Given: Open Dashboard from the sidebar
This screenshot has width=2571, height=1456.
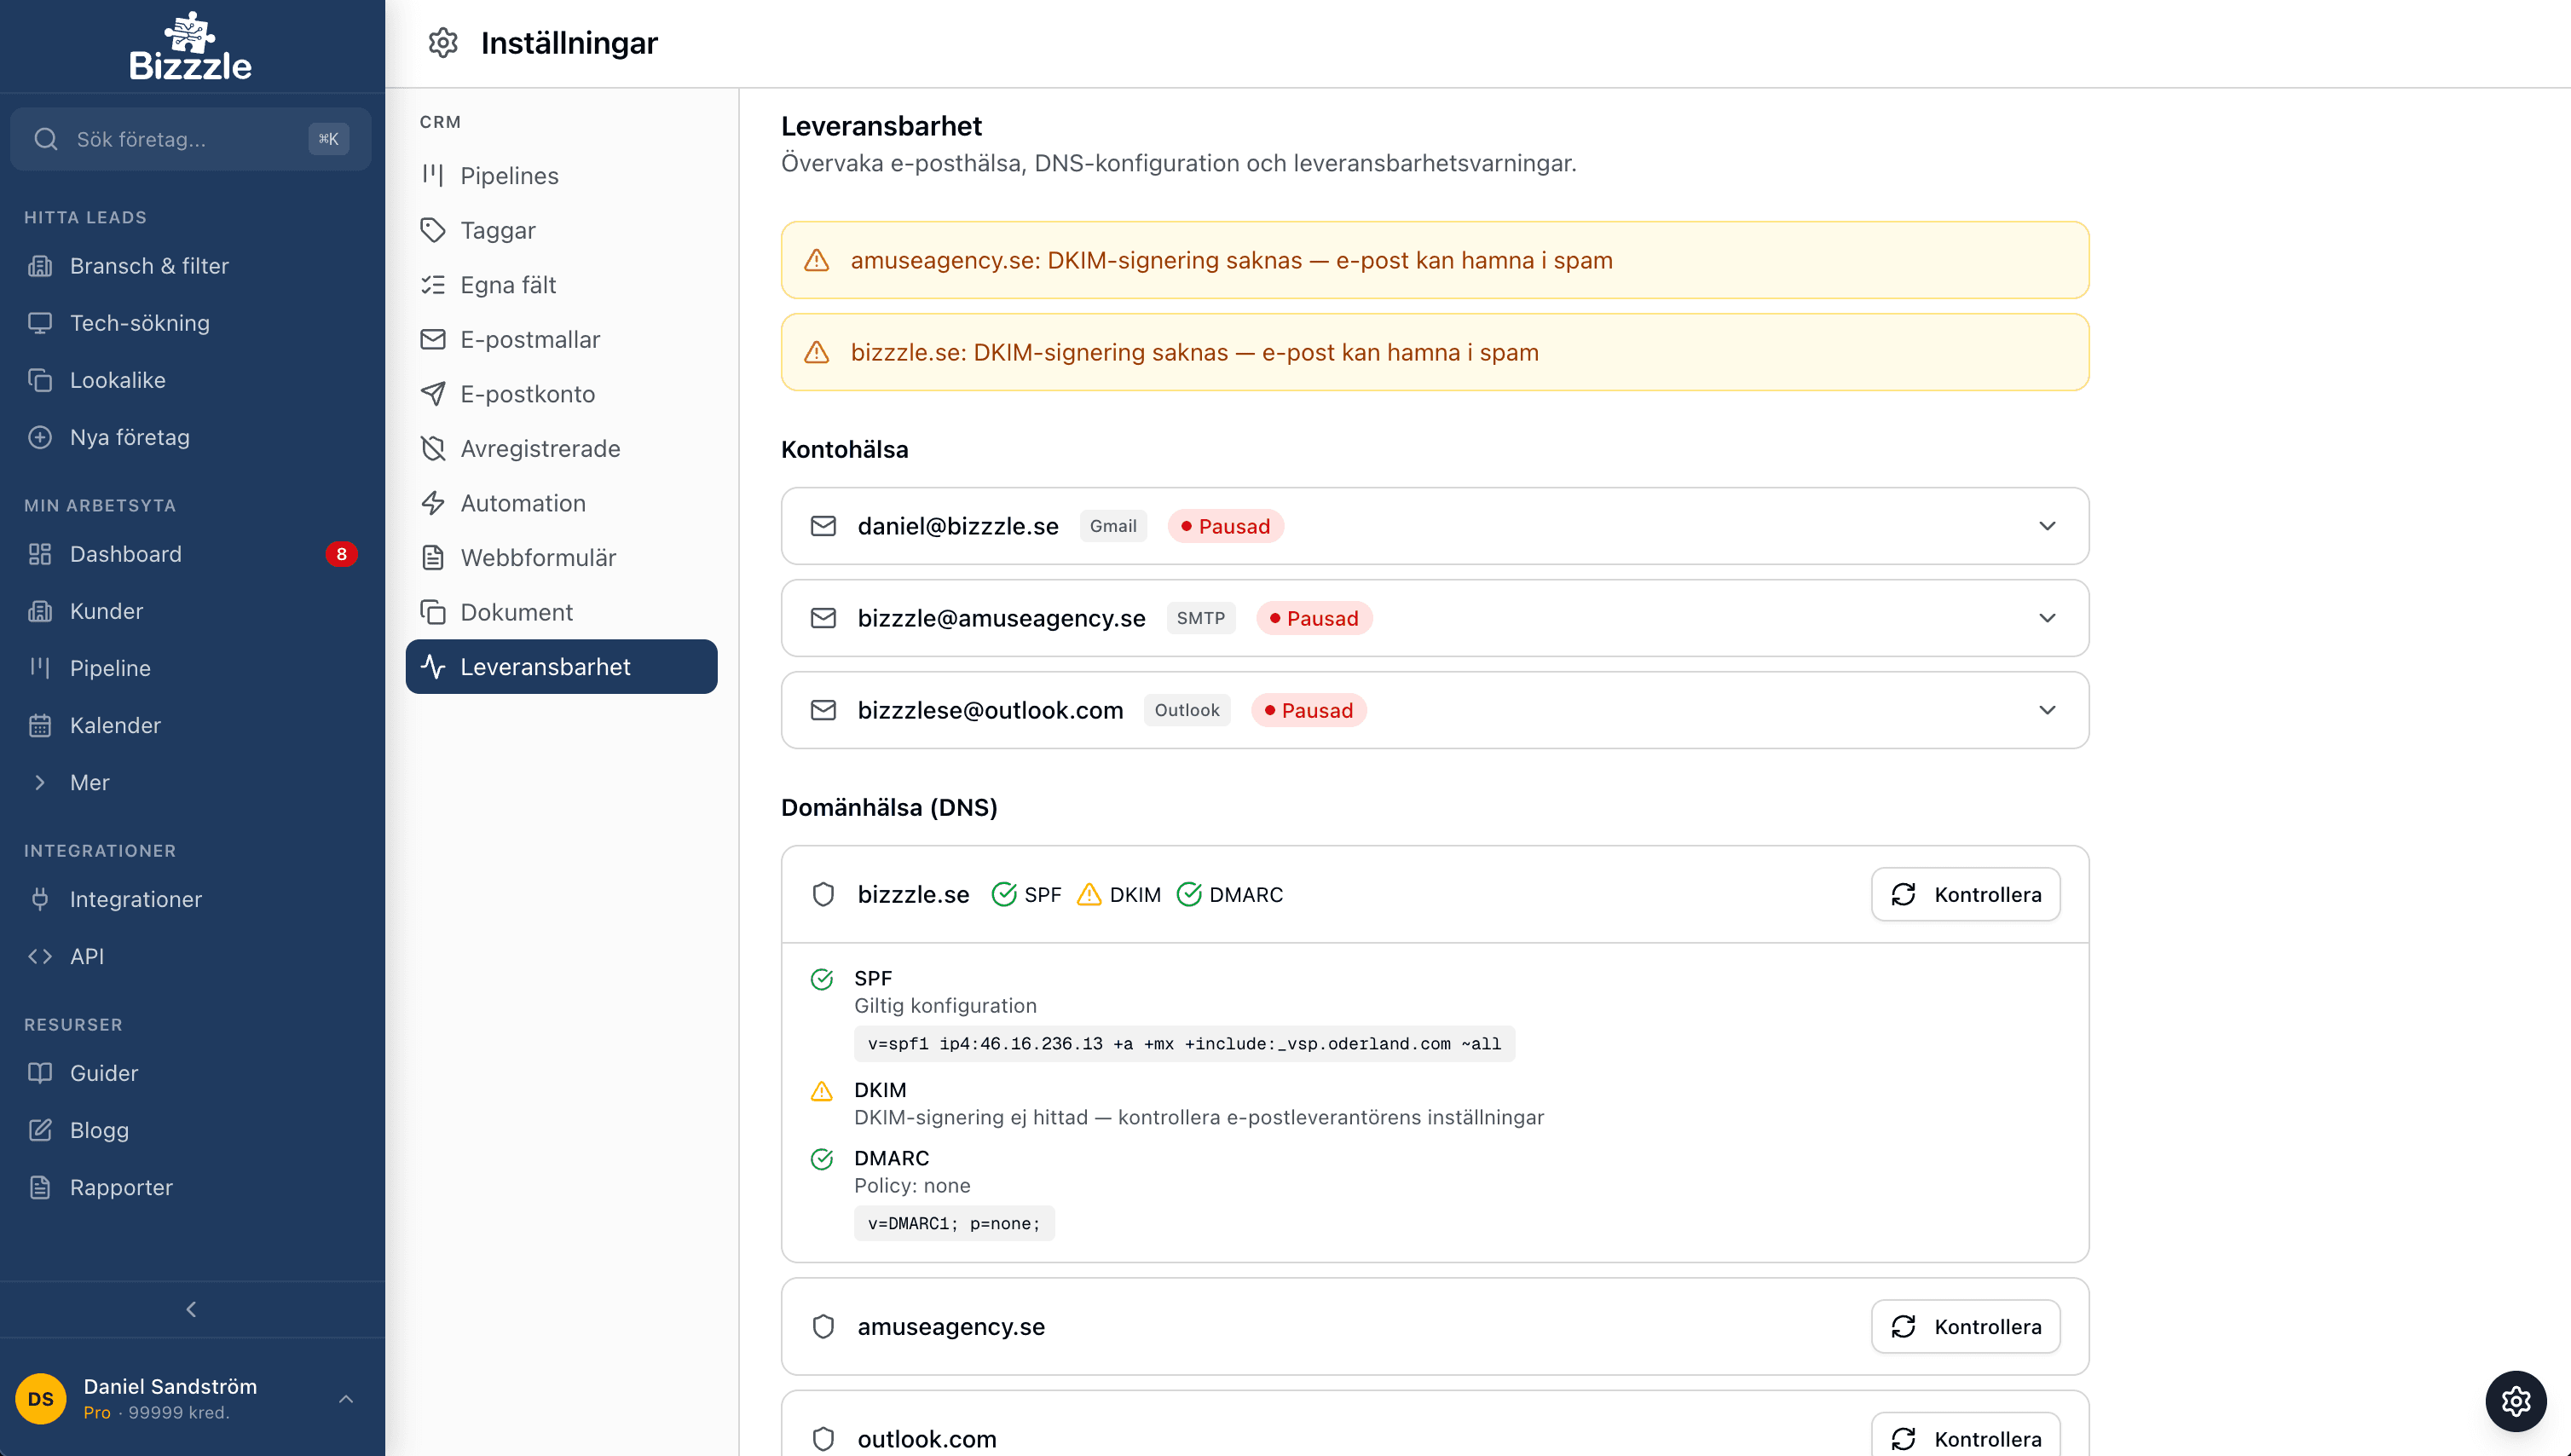Looking at the screenshot, I should click(x=125, y=553).
